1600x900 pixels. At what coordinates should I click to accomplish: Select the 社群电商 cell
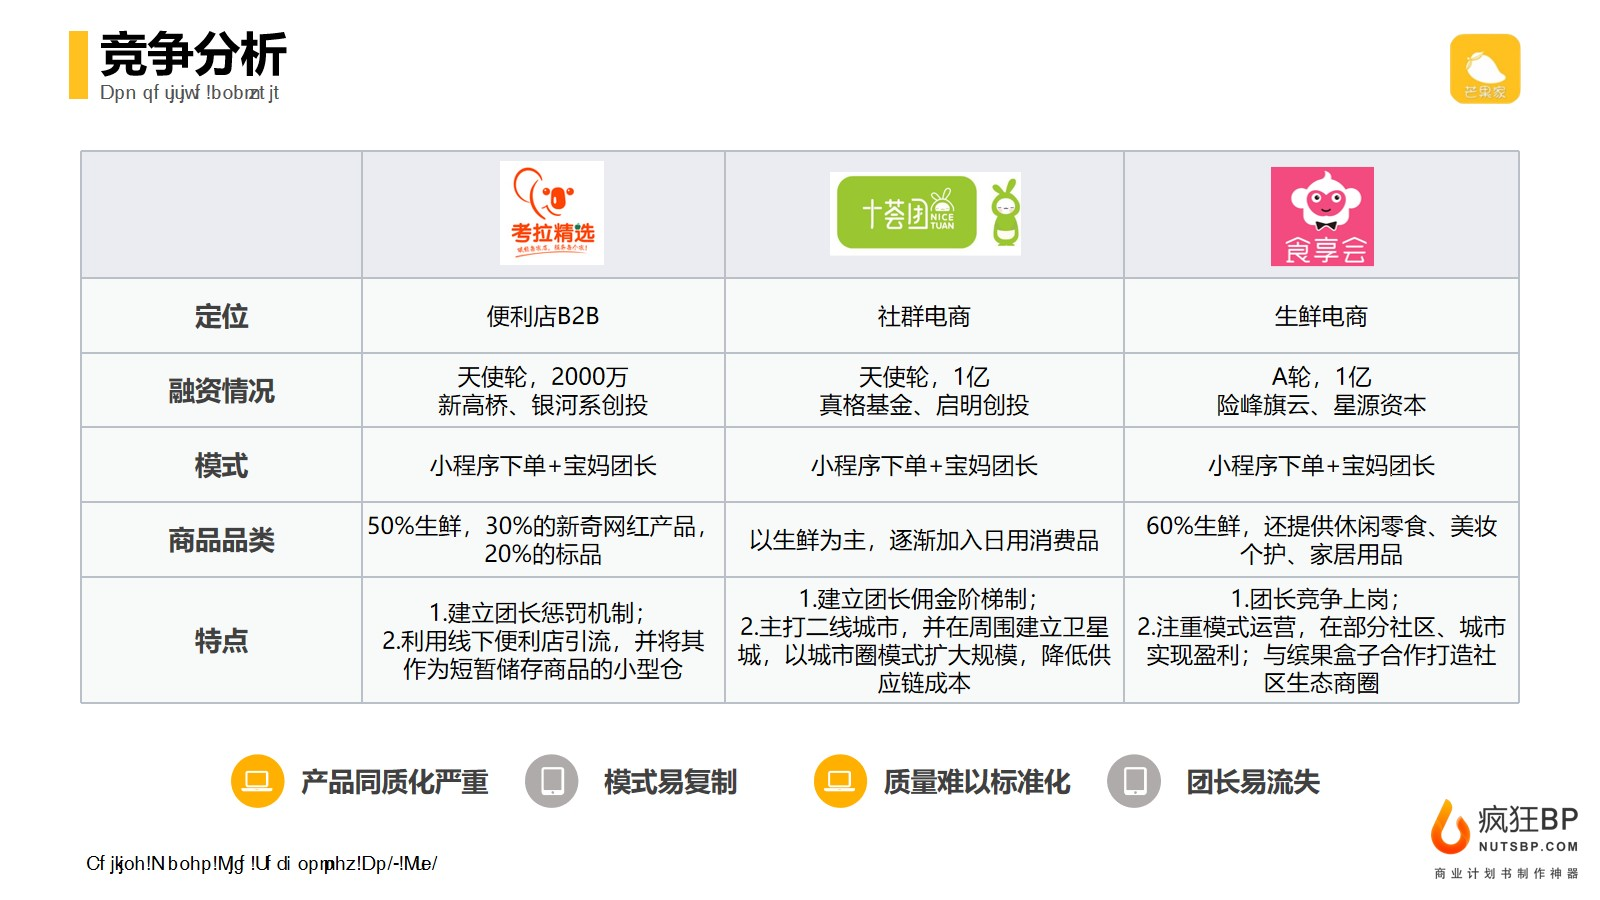point(924,316)
